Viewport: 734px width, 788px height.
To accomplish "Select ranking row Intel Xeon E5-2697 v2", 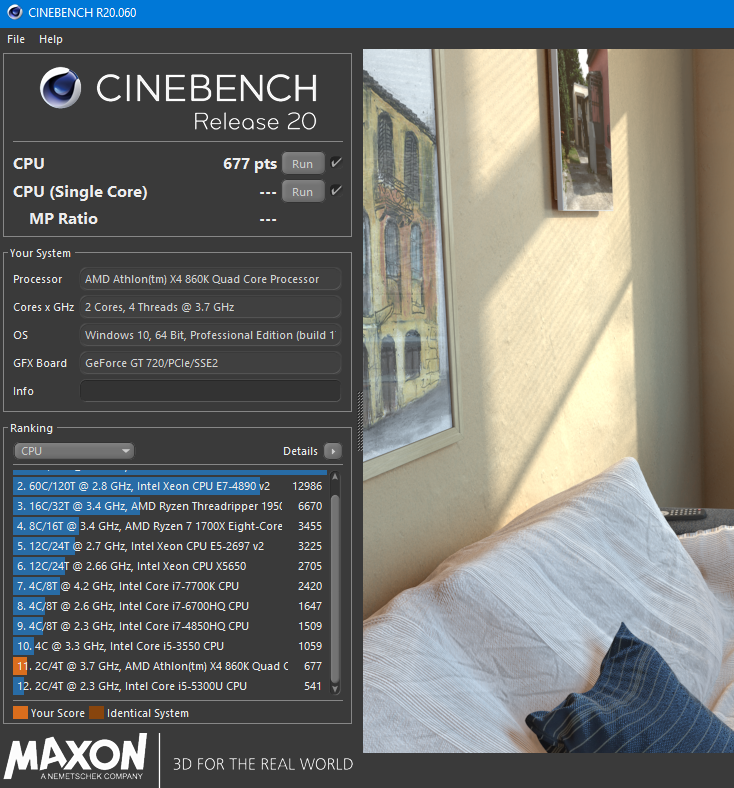I will pyautogui.click(x=169, y=546).
